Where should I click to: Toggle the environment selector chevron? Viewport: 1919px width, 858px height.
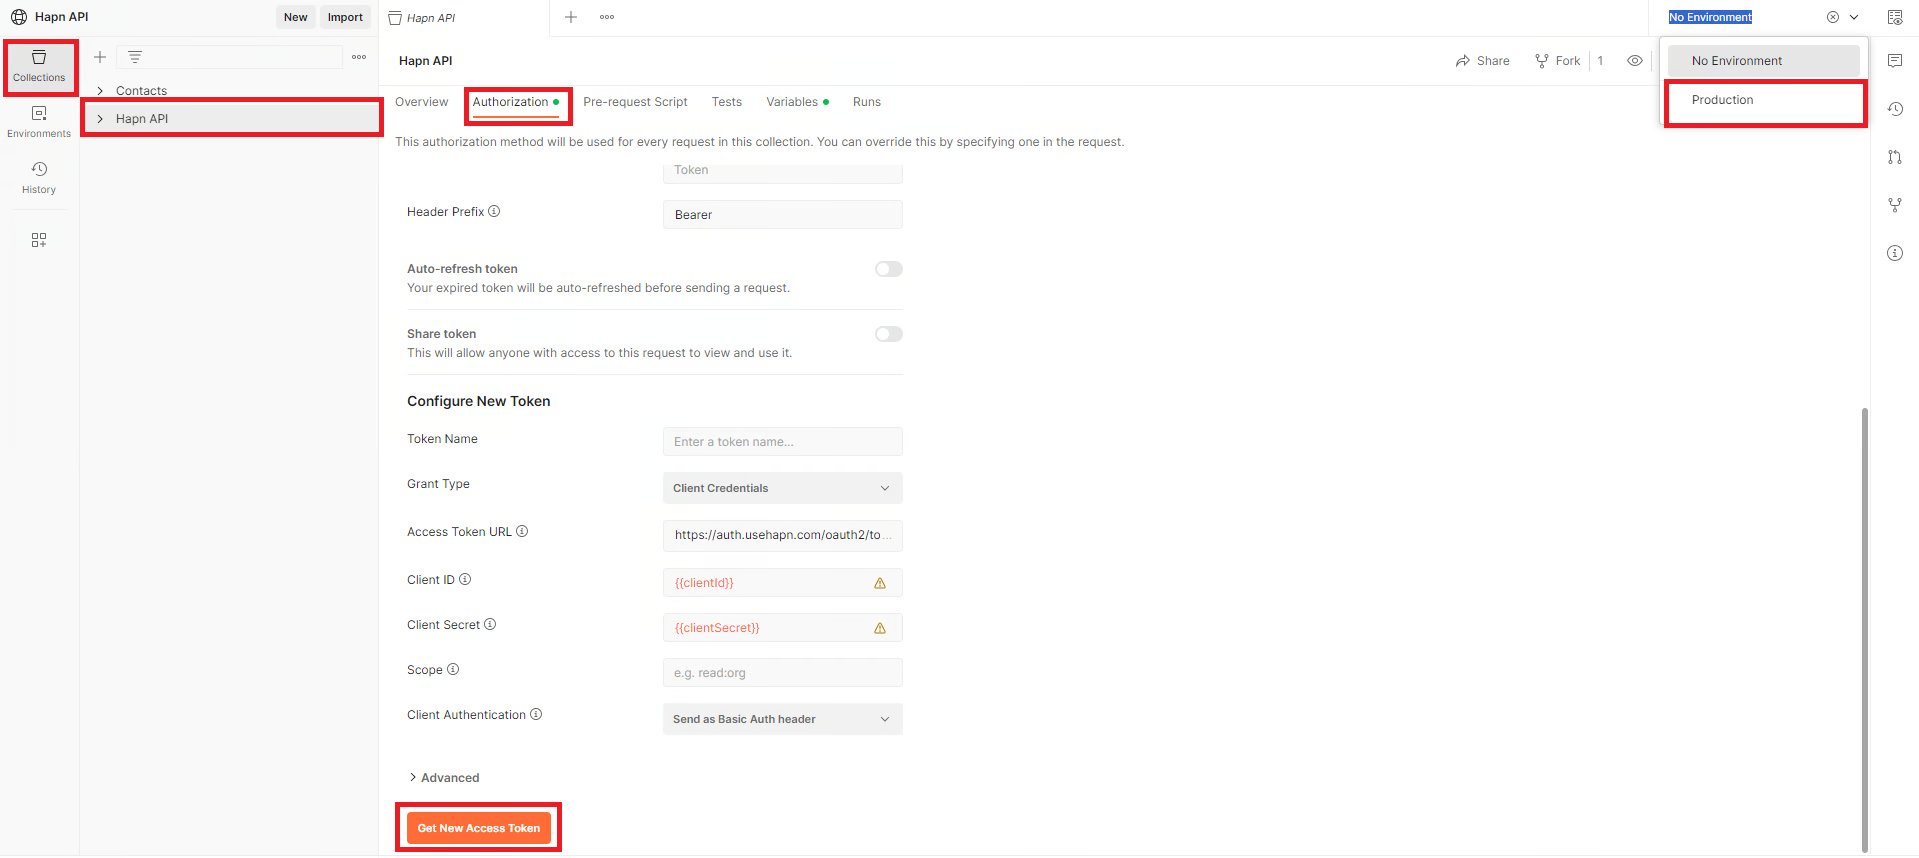click(1854, 17)
